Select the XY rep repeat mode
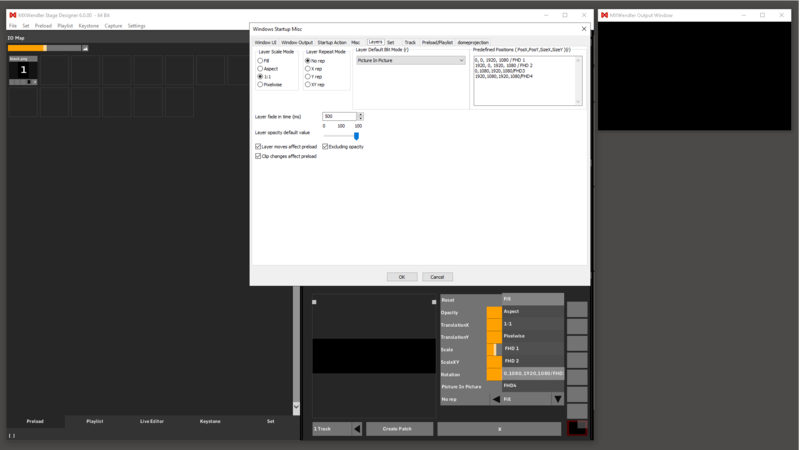 (308, 85)
